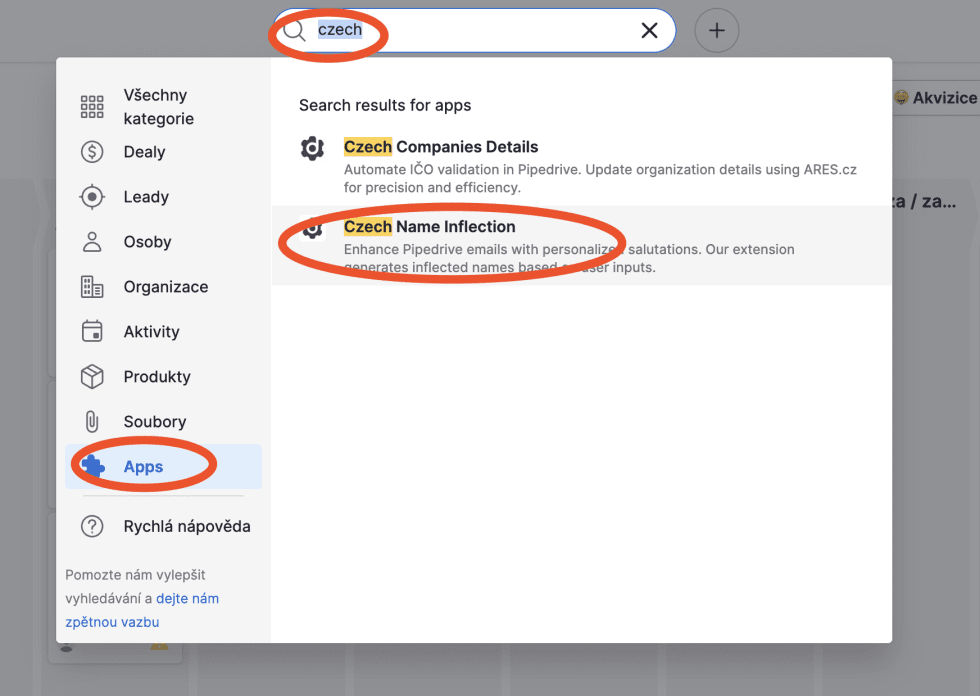Image resolution: width=980 pixels, height=696 pixels.
Task: Click the plus quick-add button
Action: click(x=717, y=31)
